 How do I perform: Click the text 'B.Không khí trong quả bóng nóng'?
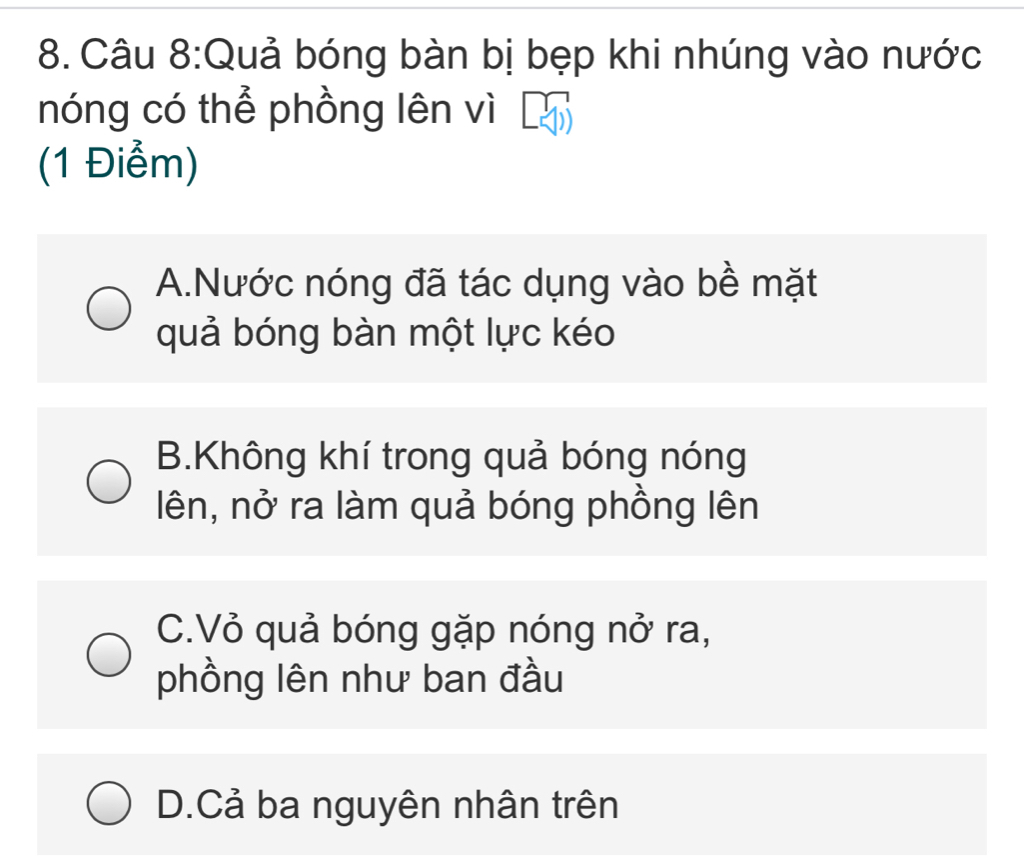click(x=451, y=457)
